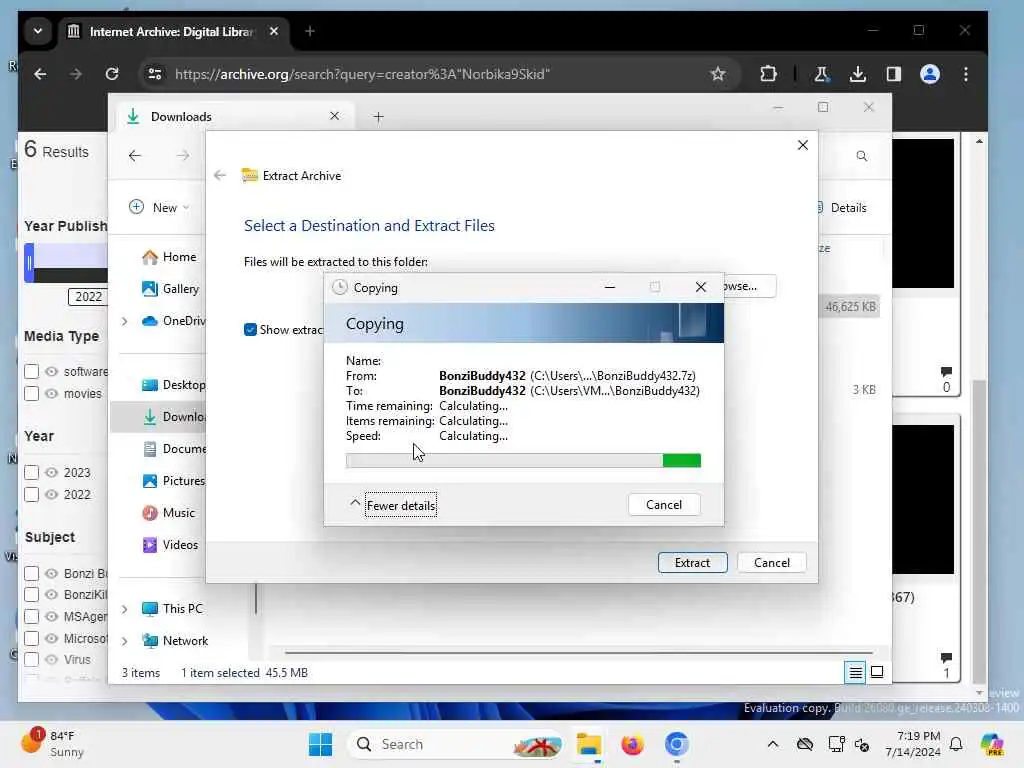The image size is (1024, 768).
Task: Cancel the Copying operation
Action: click(x=664, y=505)
